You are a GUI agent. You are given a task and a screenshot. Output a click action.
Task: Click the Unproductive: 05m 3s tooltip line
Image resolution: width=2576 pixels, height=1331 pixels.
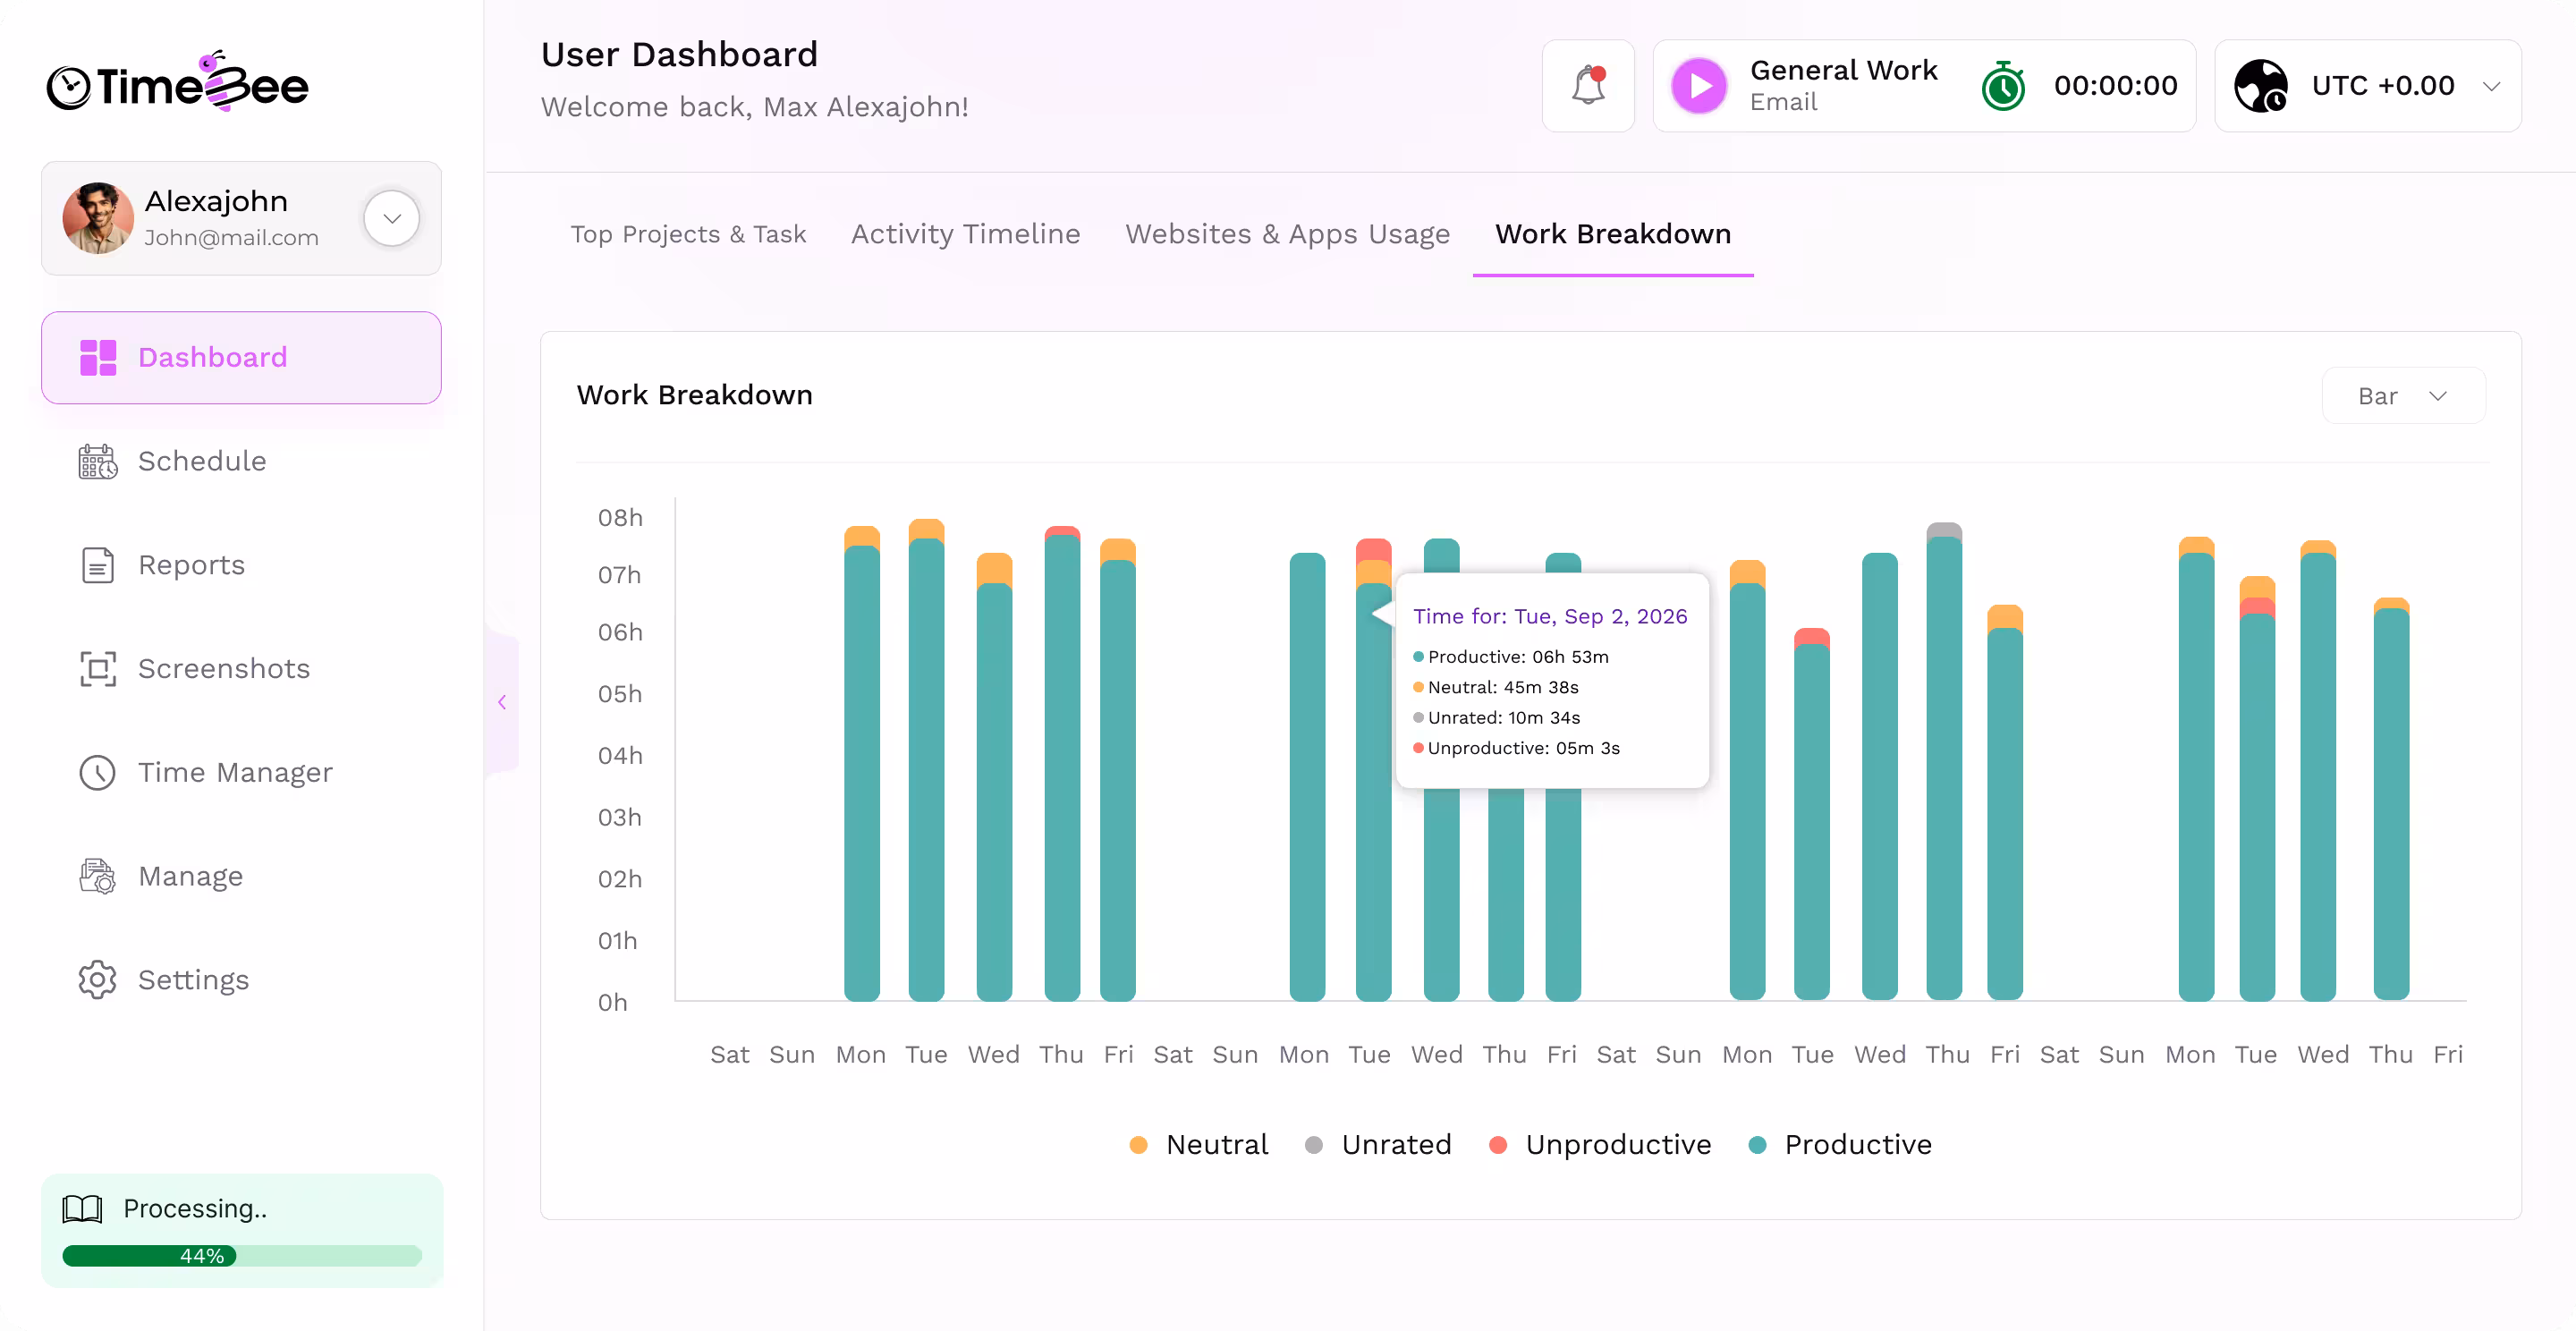click(x=1516, y=748)
